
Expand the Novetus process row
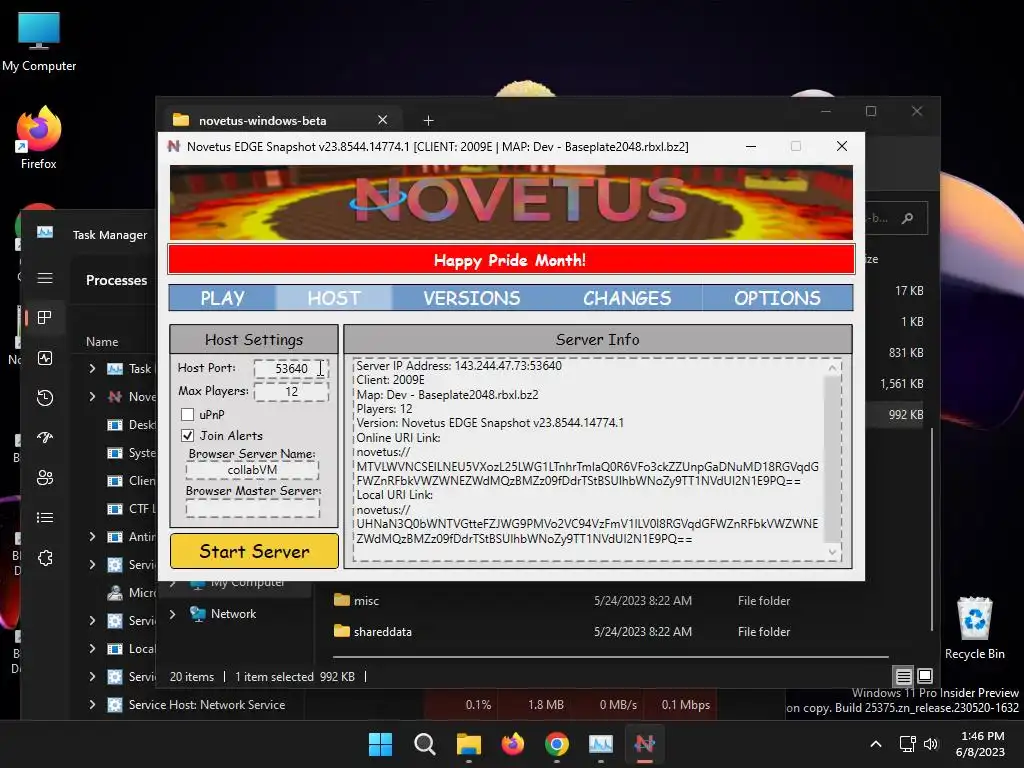click(x=92, y=396)
